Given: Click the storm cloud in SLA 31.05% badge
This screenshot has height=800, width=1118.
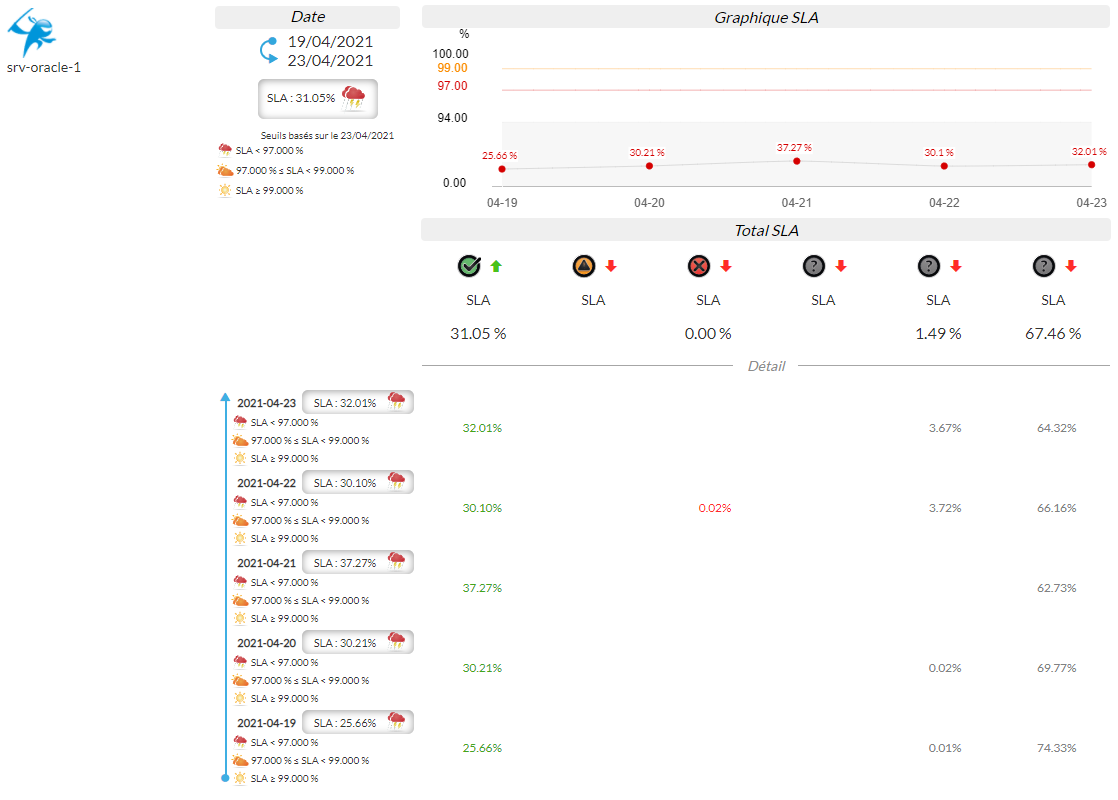Looking at the screenshot, I should pos(353,98).
